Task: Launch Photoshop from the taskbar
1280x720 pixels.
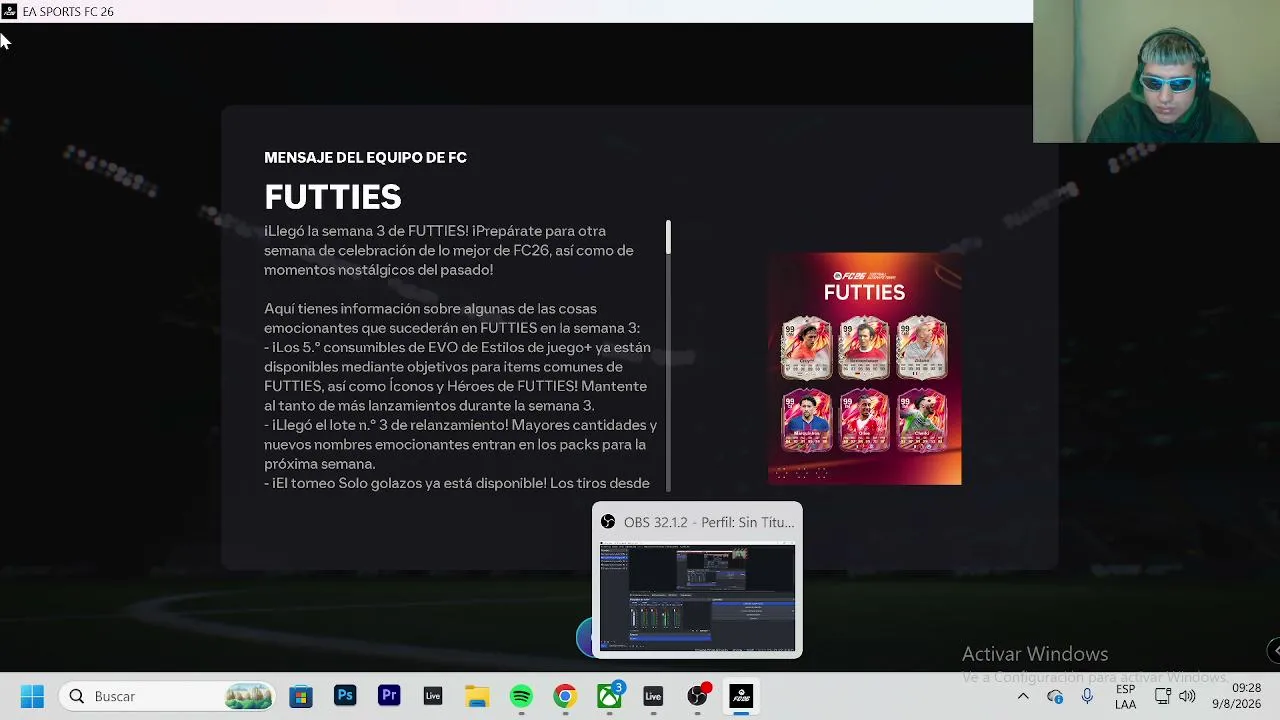Action: click(345, 696)
